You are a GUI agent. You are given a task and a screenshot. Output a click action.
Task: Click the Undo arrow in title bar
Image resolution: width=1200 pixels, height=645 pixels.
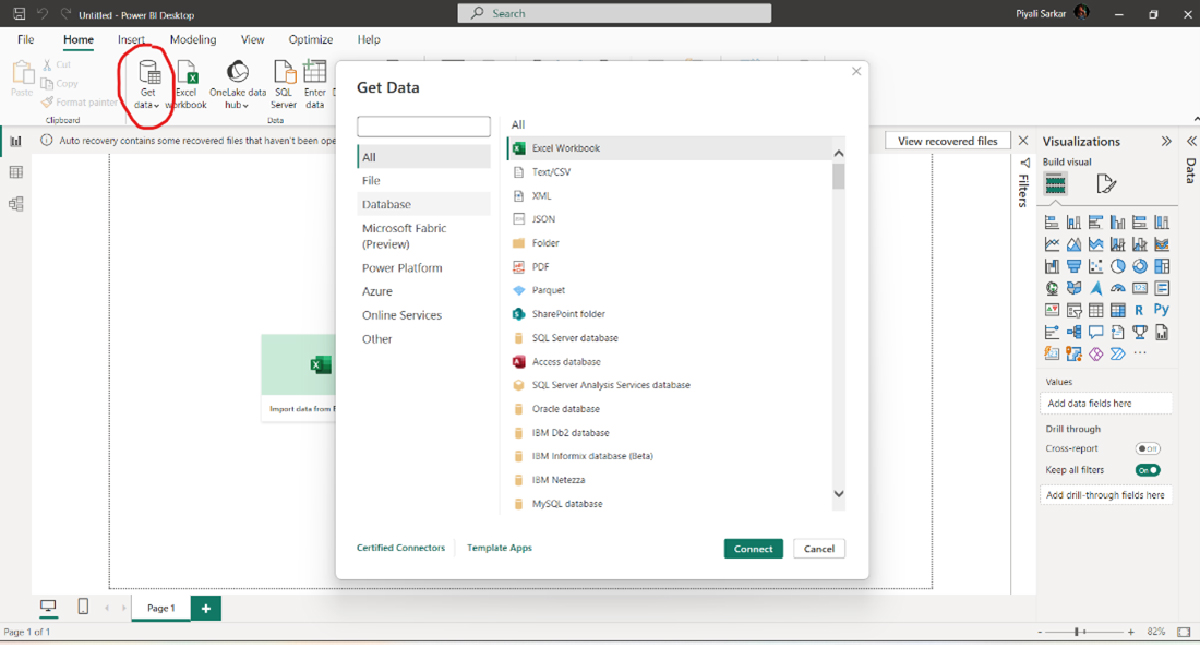click(43, 14)
